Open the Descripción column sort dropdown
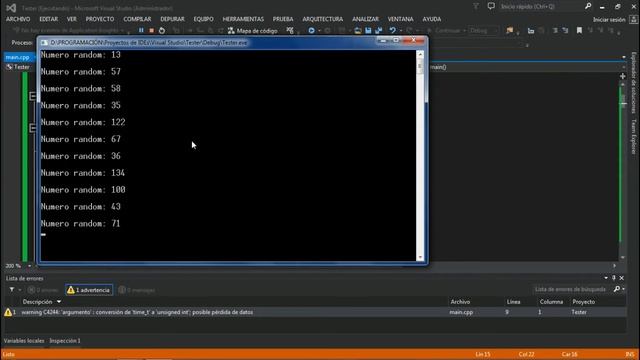 pyautogui.click(x=59, y=302)
